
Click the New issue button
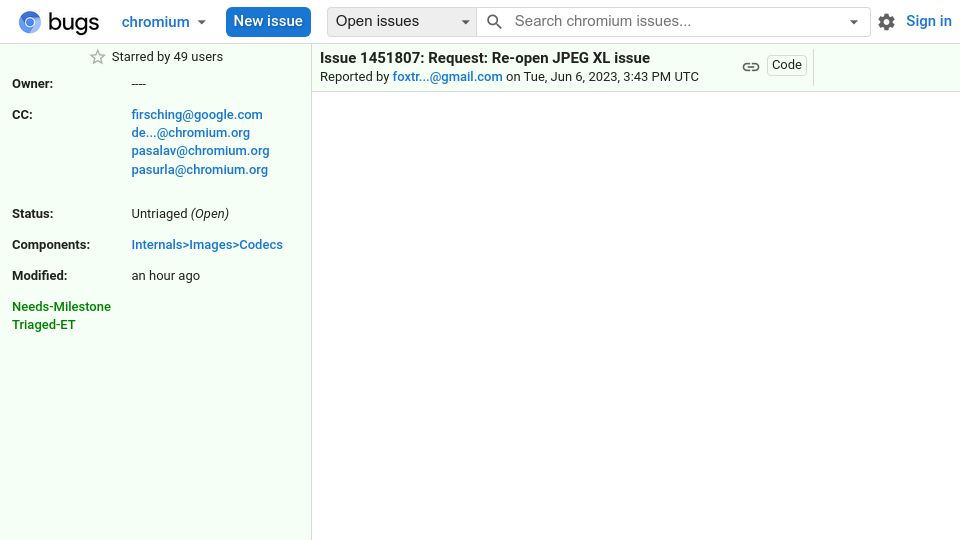[x=268, y=22]
